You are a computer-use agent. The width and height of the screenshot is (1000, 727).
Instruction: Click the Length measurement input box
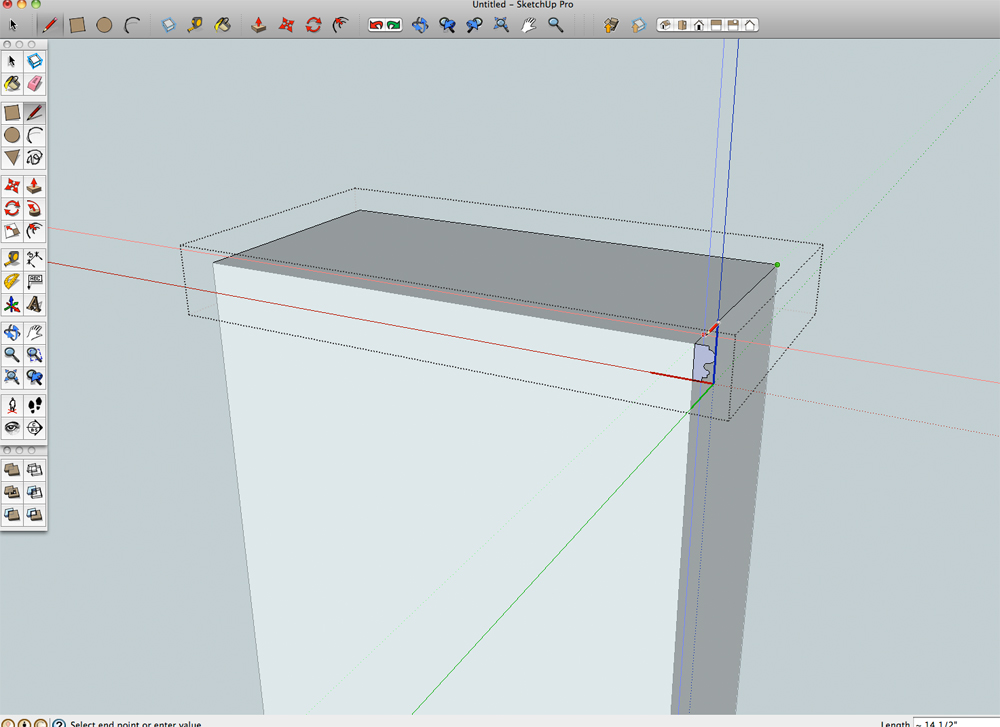955,722
